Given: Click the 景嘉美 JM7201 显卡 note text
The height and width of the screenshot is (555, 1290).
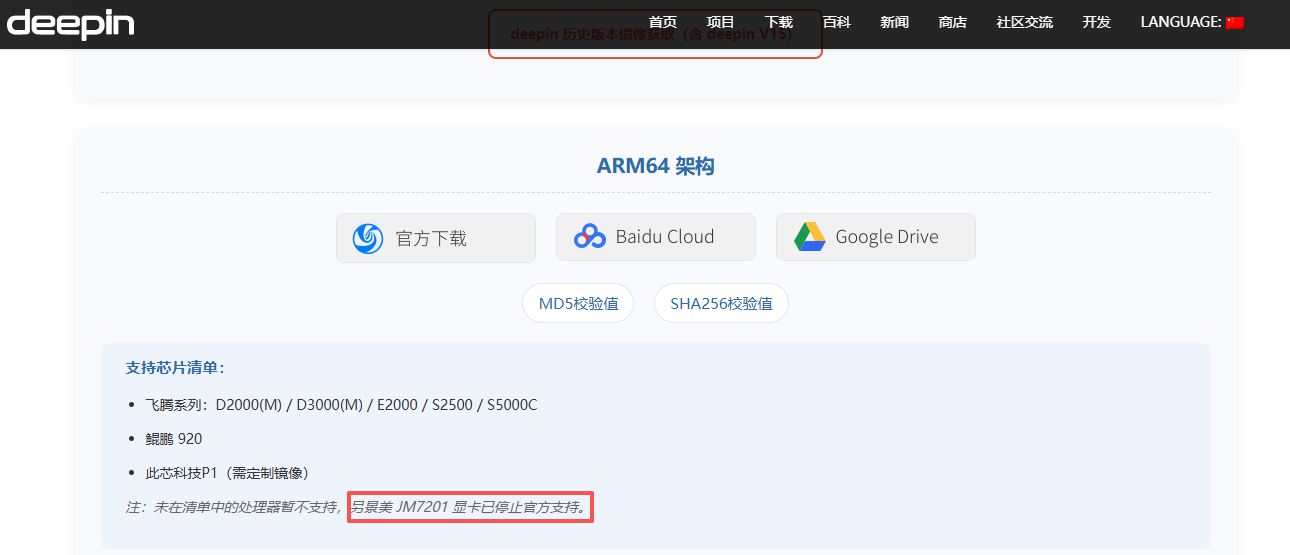Looking at the screenshot, I should (x=468, y=508).
